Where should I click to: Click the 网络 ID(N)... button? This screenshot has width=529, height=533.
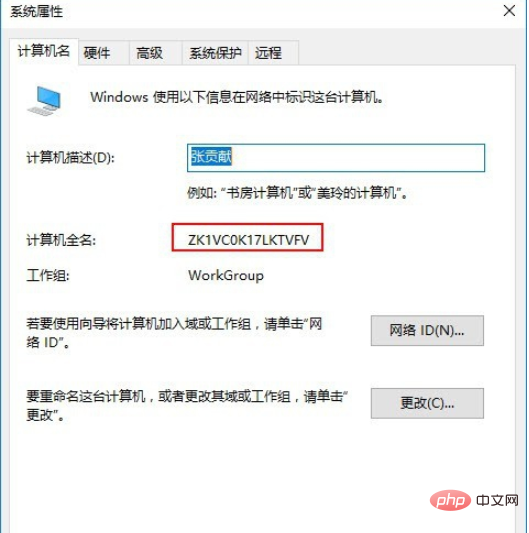427,330
